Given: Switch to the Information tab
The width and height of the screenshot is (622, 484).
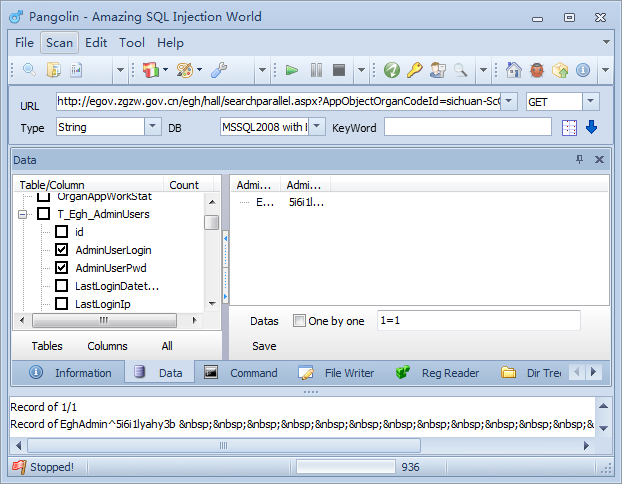Looking at the screenshot, I should coord(68,373).
